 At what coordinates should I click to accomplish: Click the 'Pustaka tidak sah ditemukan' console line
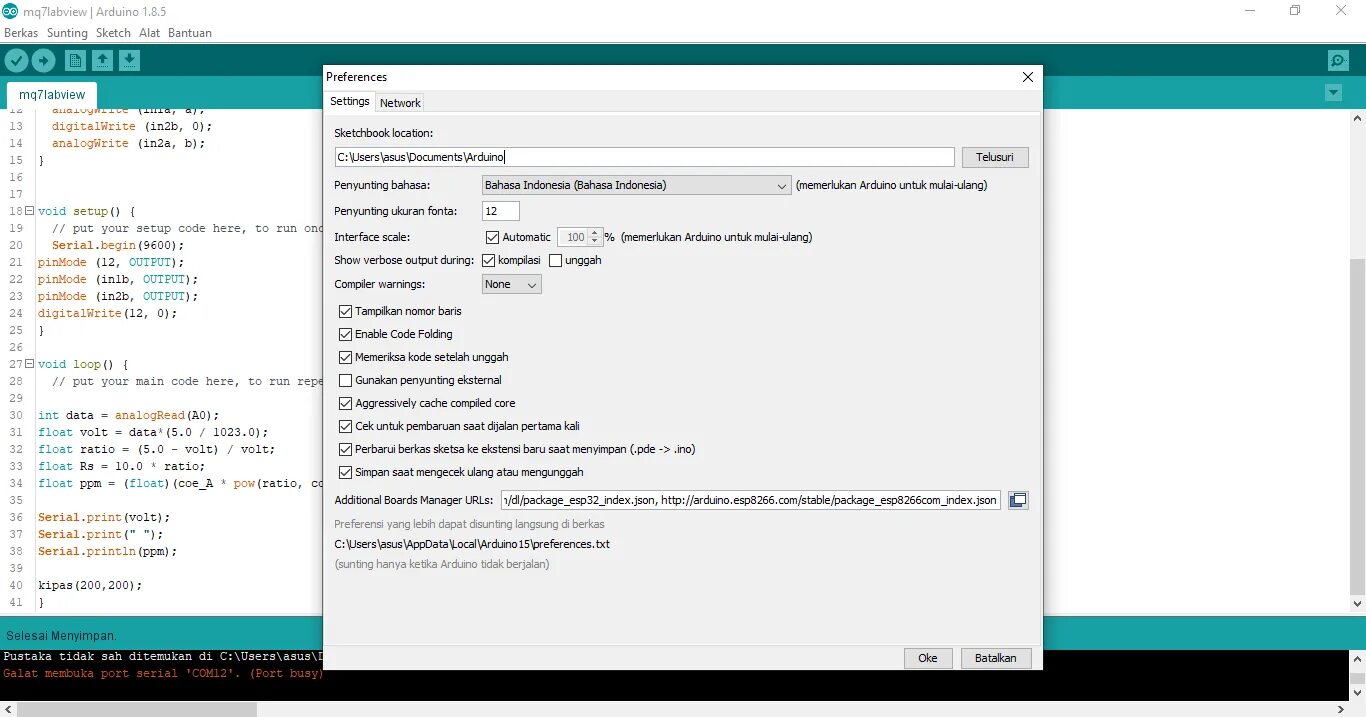tap(163, 657)
